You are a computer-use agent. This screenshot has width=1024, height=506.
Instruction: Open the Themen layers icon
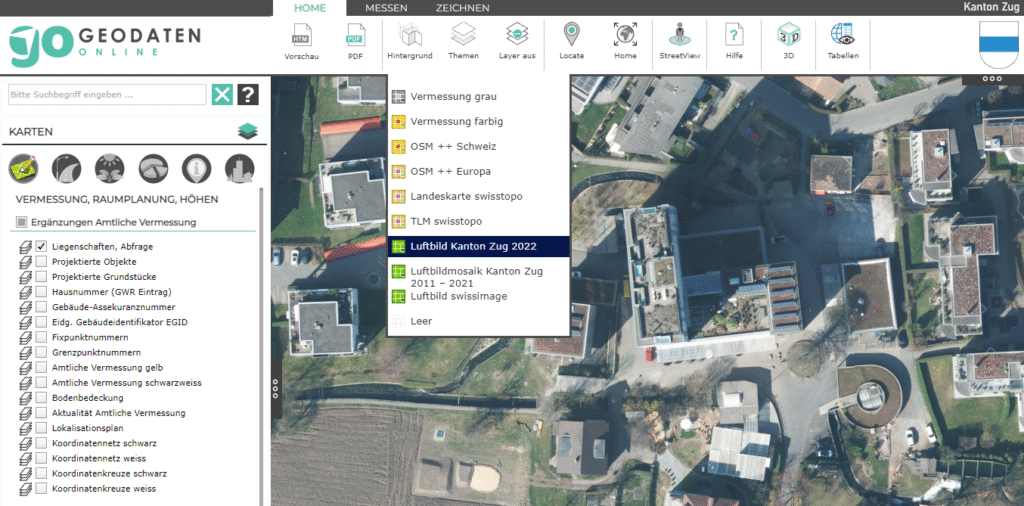tap(462, 37)
